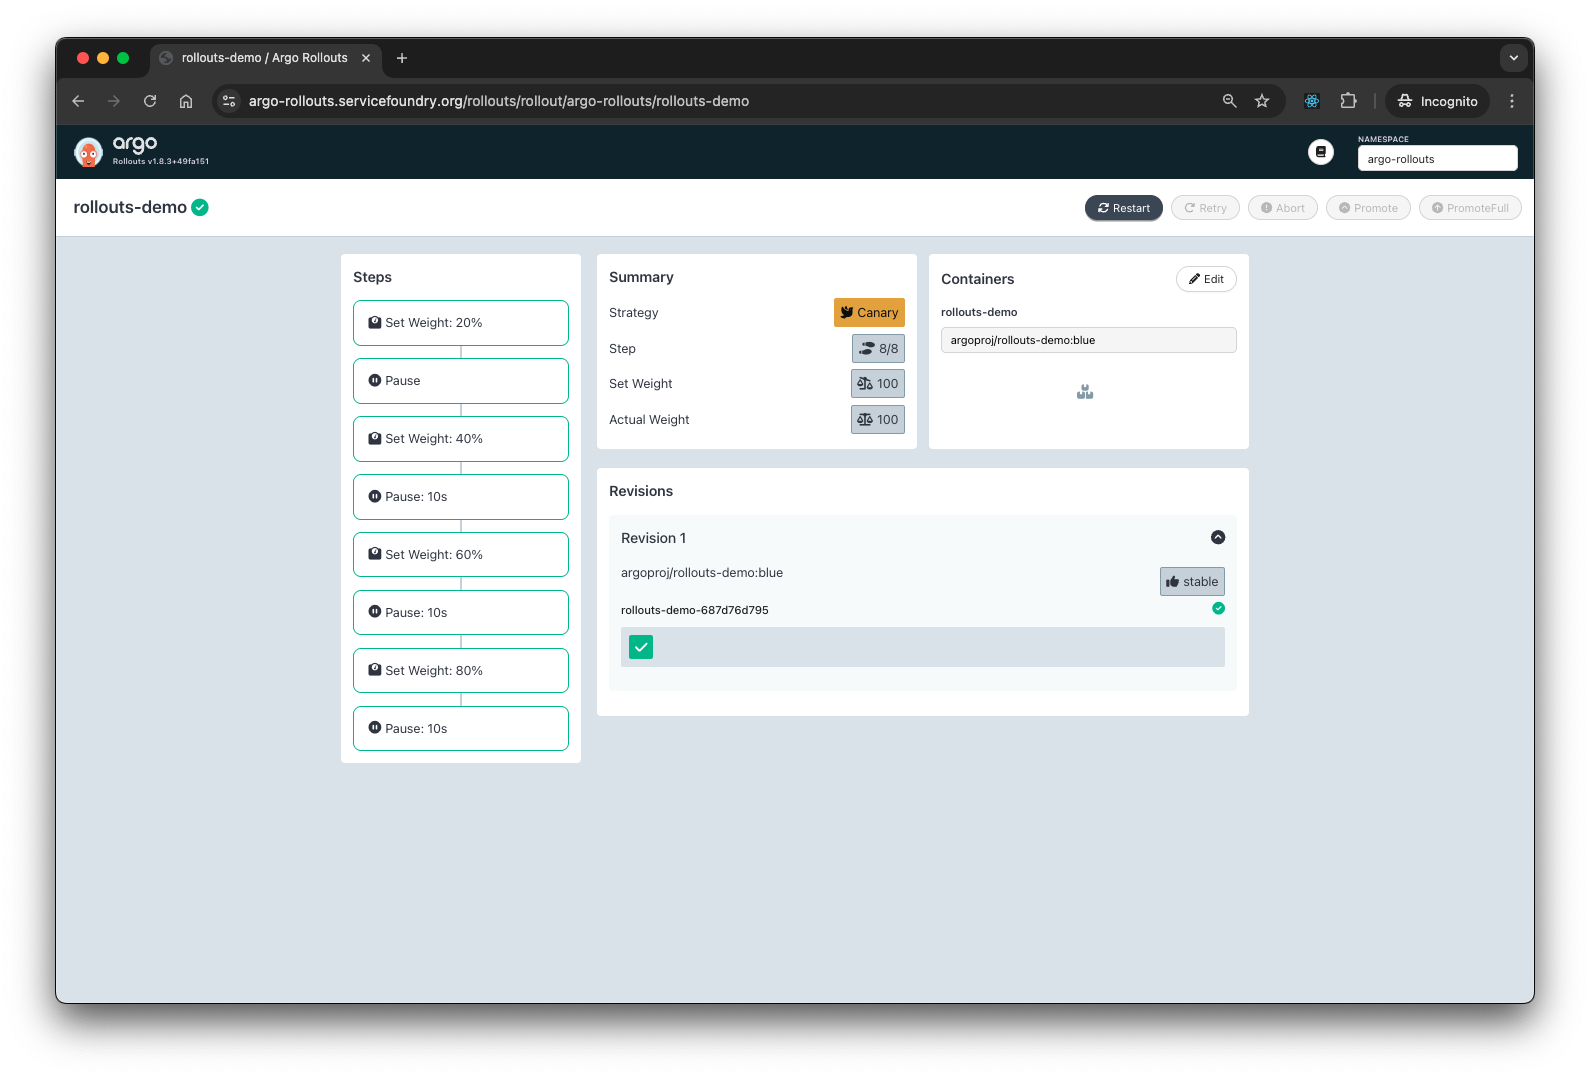1590x1077 pixels.
Task: Select the Set Weight: 60% step
Action: coord(461,555)
